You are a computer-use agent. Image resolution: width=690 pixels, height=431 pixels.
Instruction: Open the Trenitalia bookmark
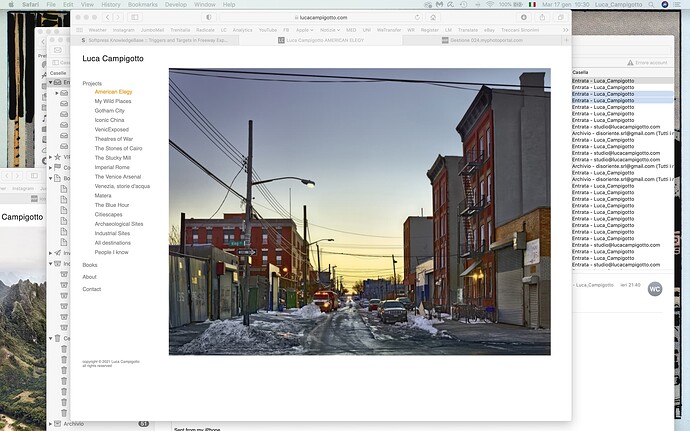[x=180, y=30]
